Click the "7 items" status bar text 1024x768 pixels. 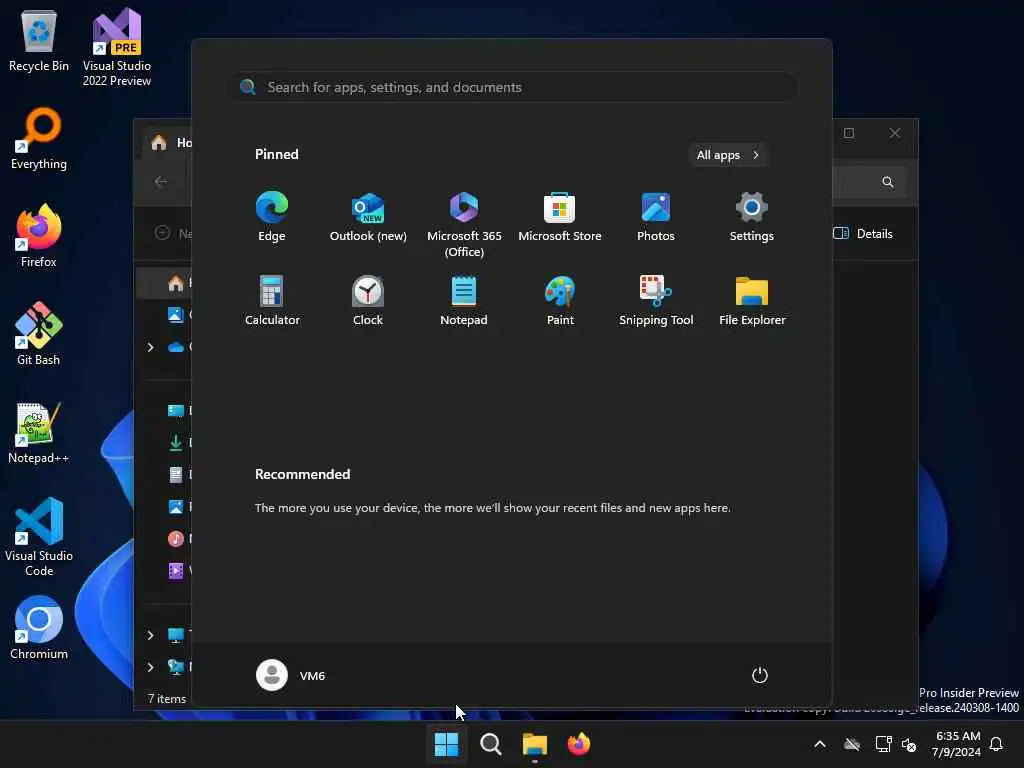coord(167,698)
